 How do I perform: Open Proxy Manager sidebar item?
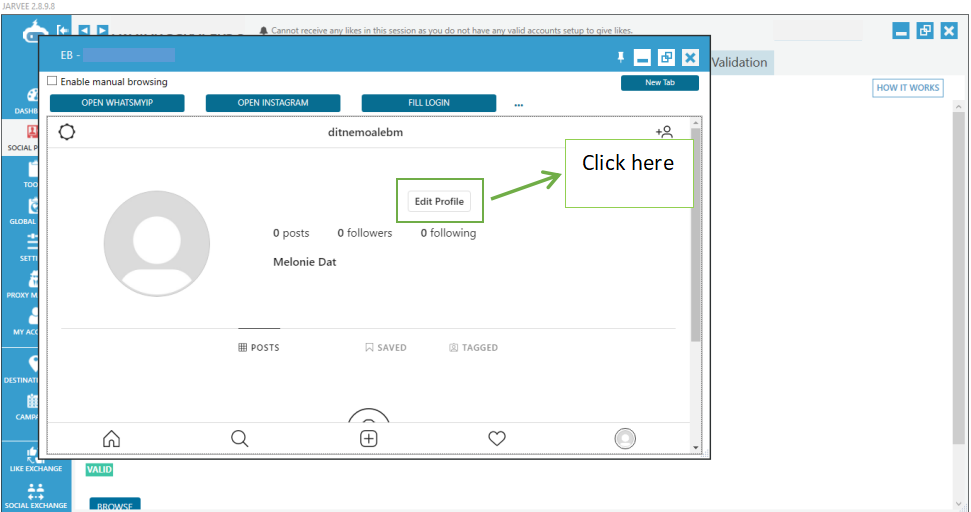coord(24,285)
